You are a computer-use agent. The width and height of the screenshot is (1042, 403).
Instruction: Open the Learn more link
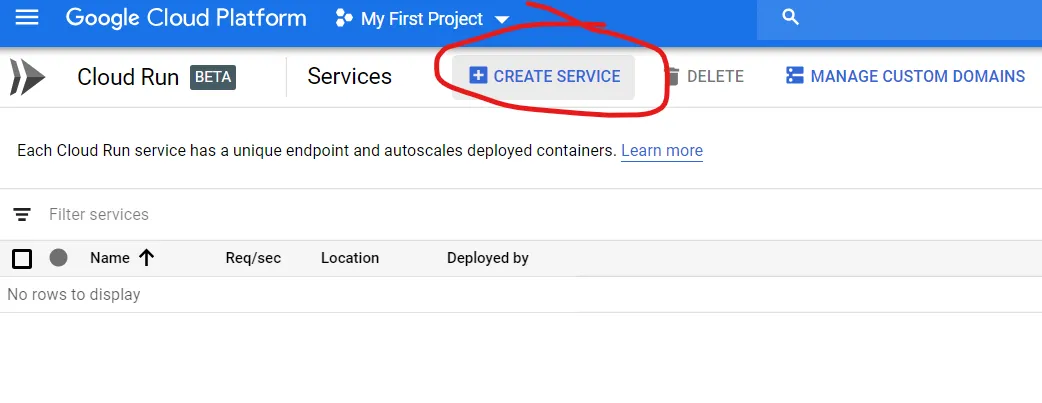[x=662, y=151]
